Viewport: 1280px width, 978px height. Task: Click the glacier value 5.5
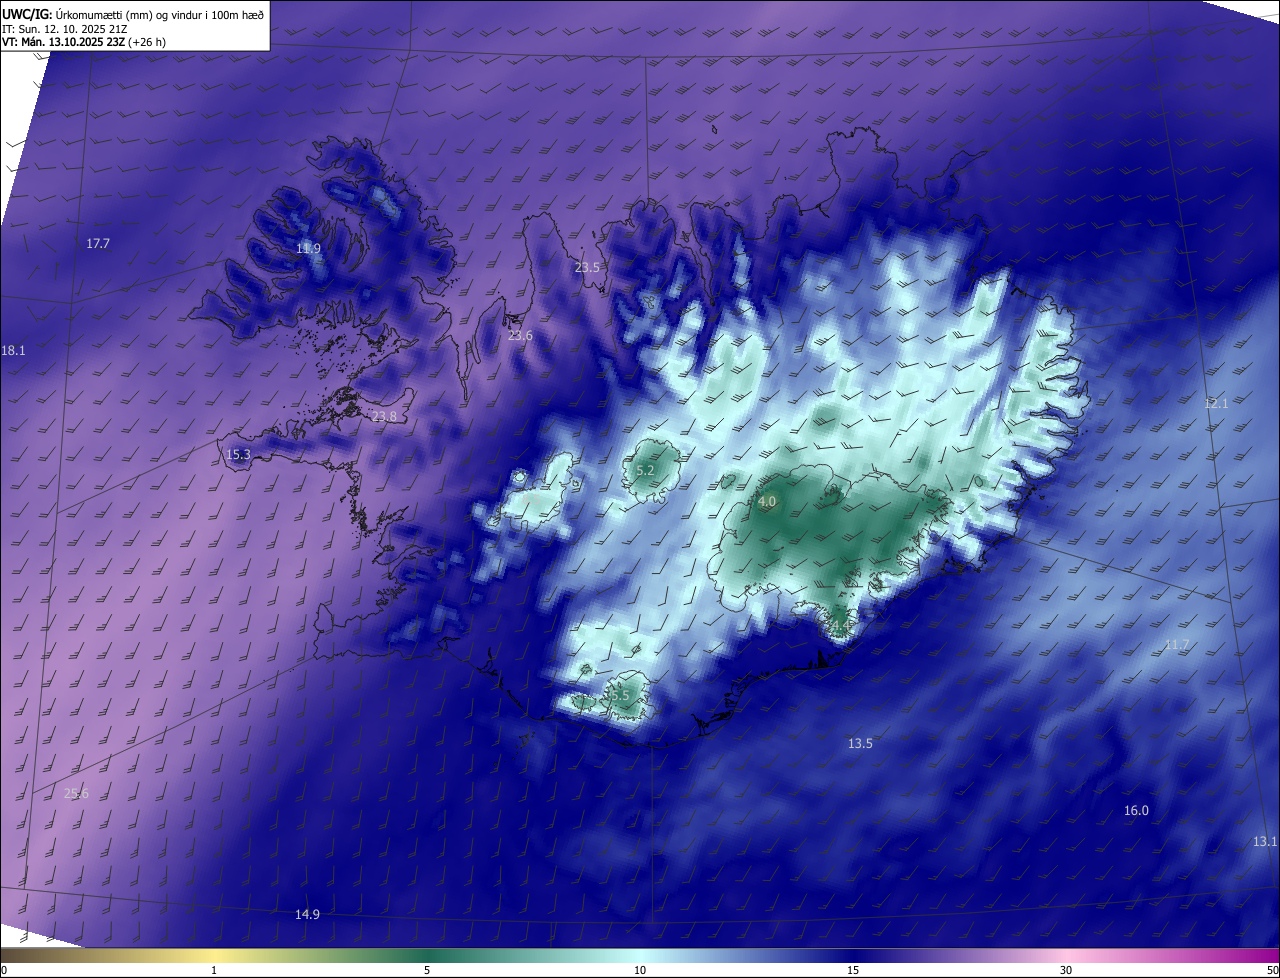[621, 695]
